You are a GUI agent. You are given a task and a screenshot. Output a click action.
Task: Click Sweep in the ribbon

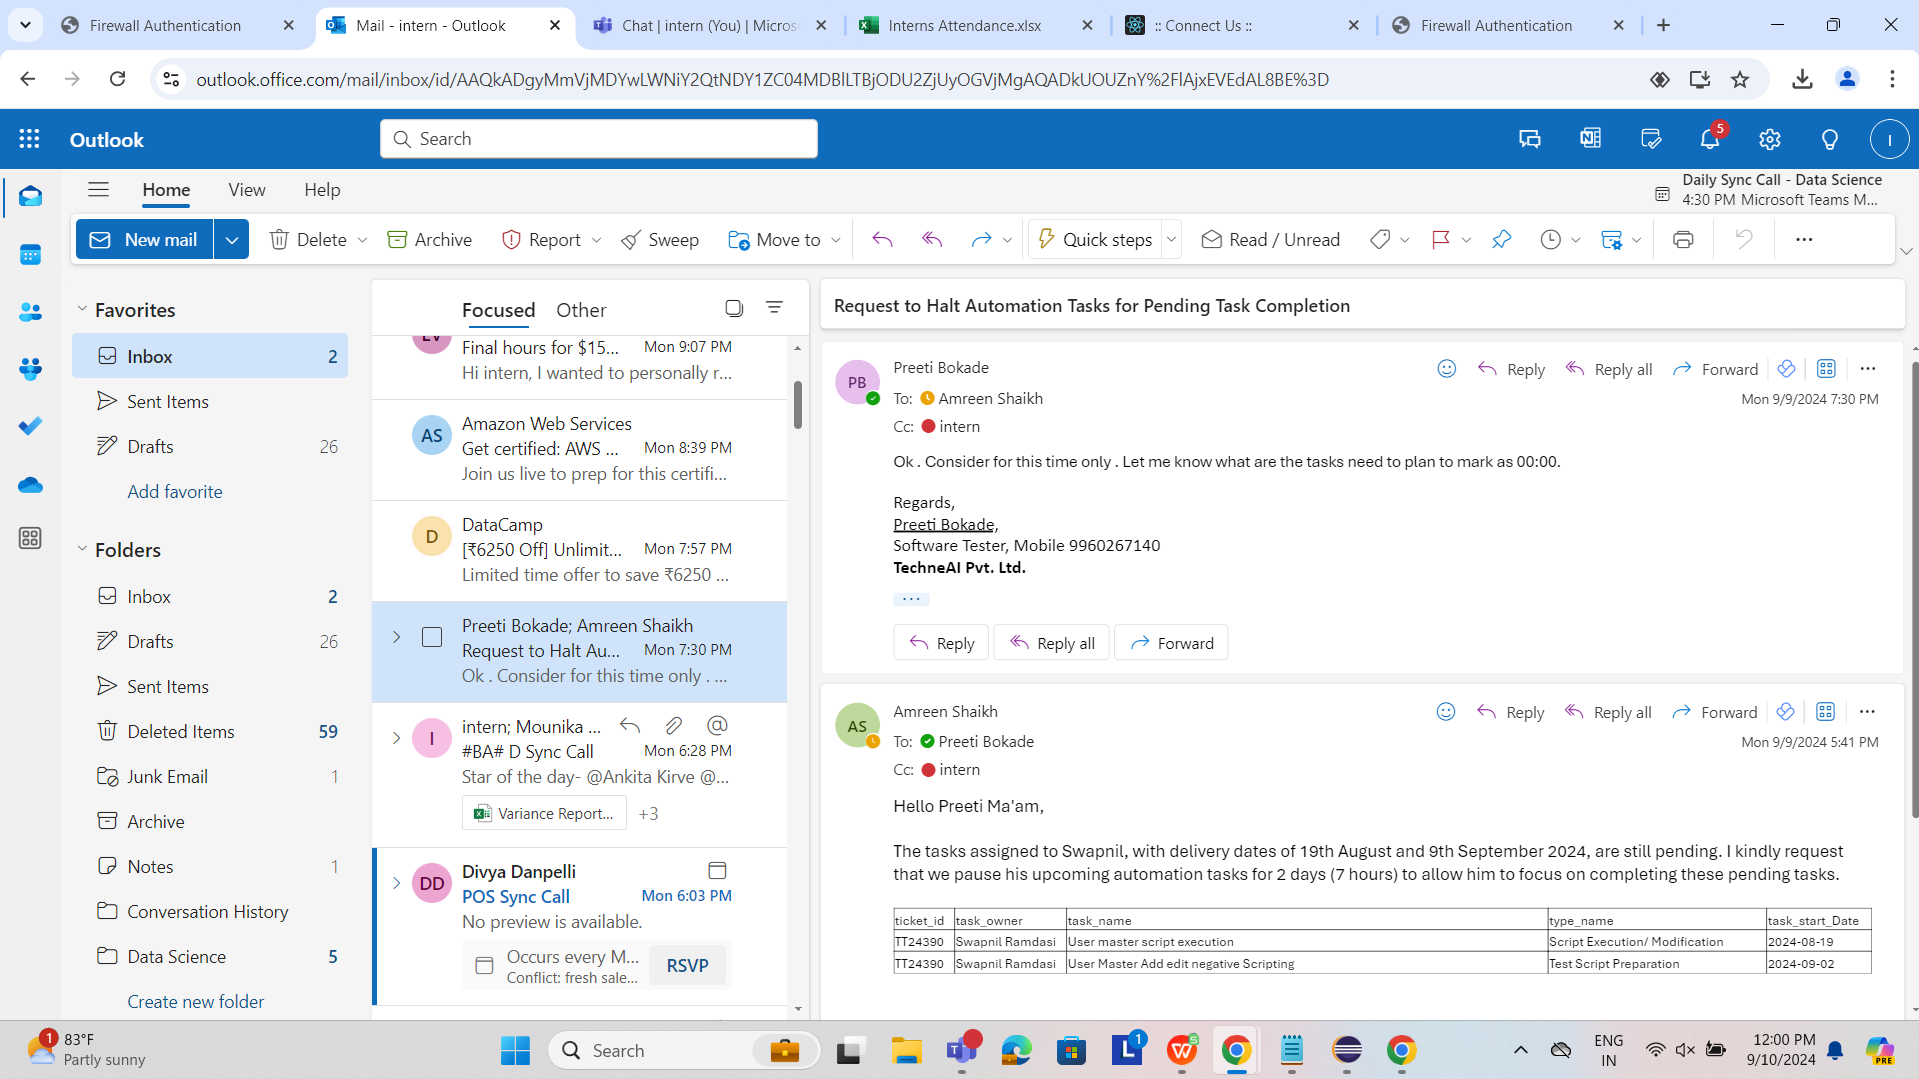coord(660,240)
